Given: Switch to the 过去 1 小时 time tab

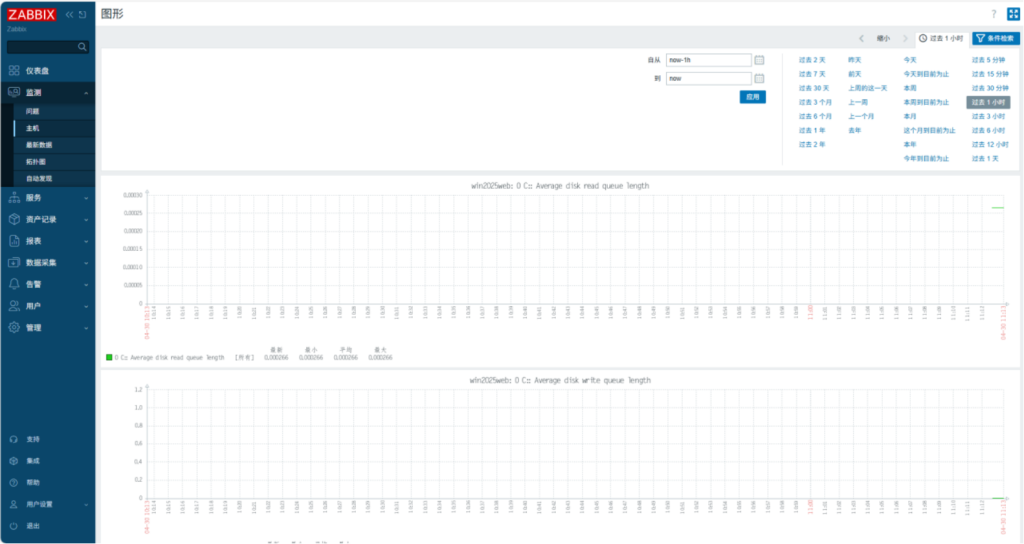Looking at the screenshot, I should pos(941,38).
